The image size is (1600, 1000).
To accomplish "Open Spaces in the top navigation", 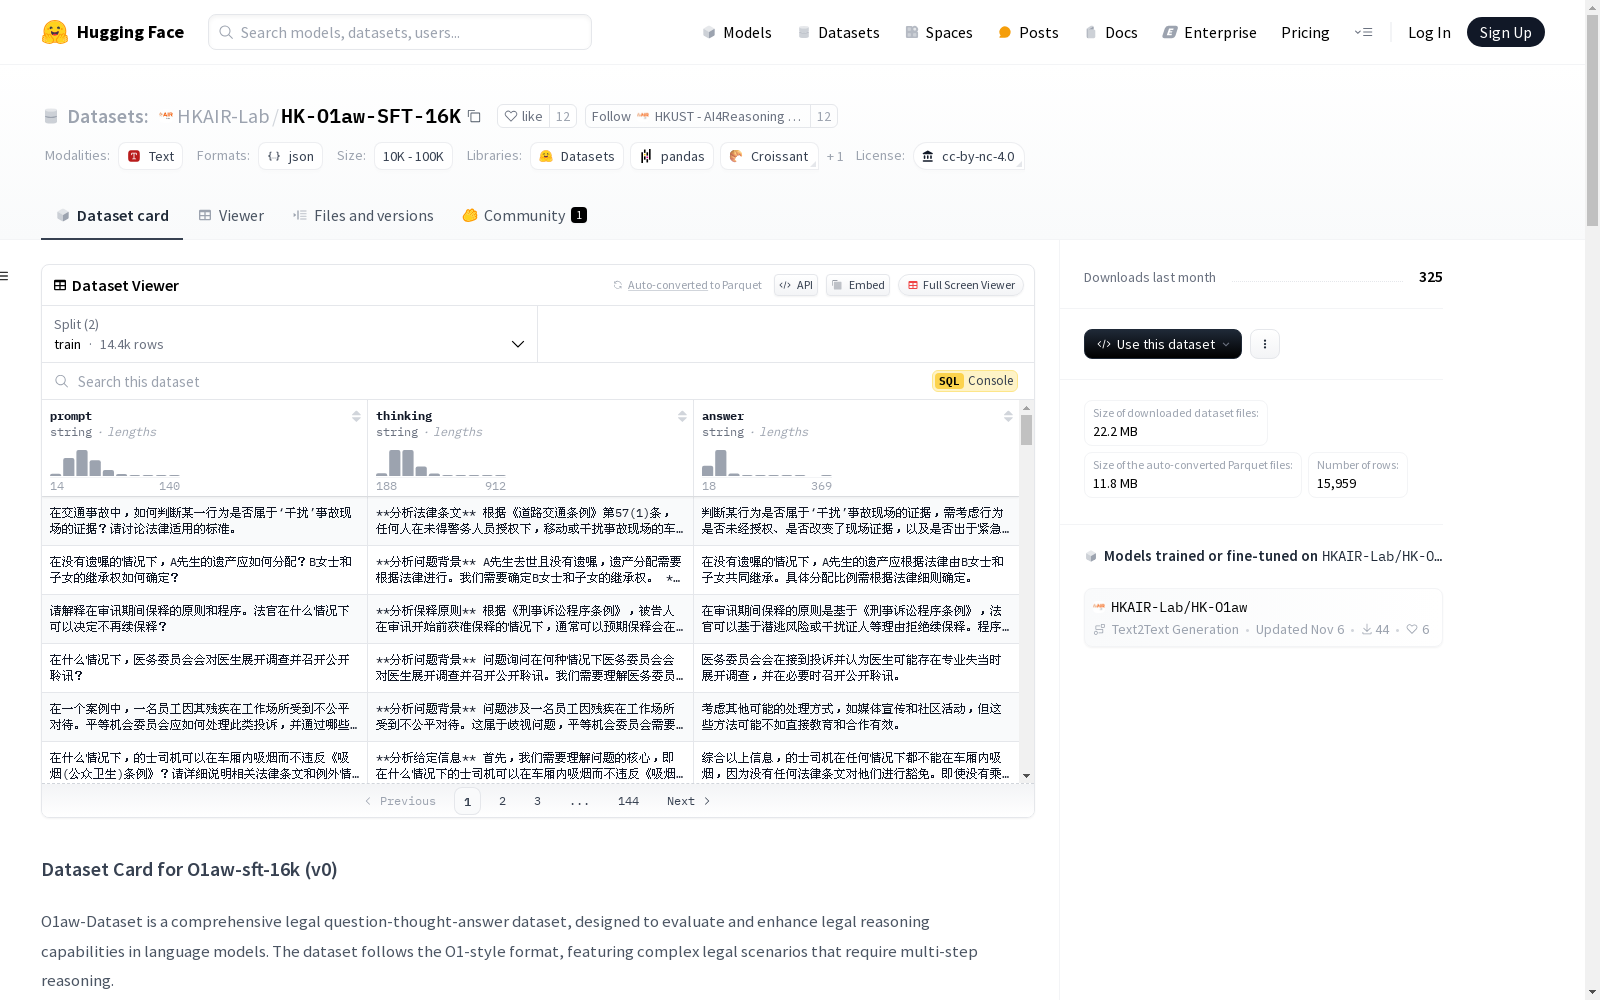I will 938,32.
